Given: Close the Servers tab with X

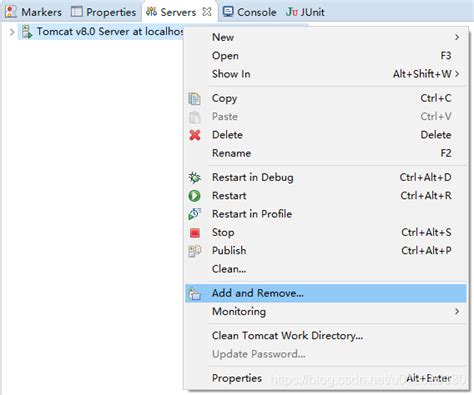Looking at the screenshot, I should (x=207, y=12).
